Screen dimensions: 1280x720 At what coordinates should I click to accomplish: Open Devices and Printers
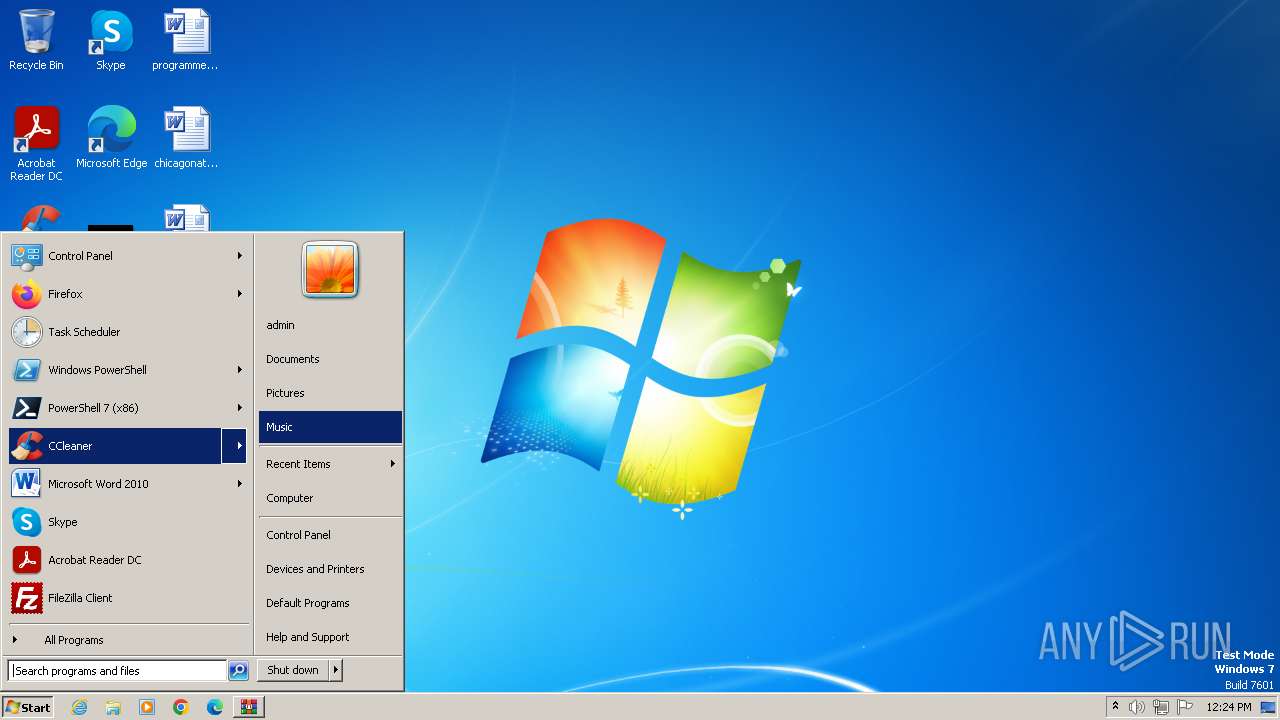pyautogui.click(x=330, y=569)
